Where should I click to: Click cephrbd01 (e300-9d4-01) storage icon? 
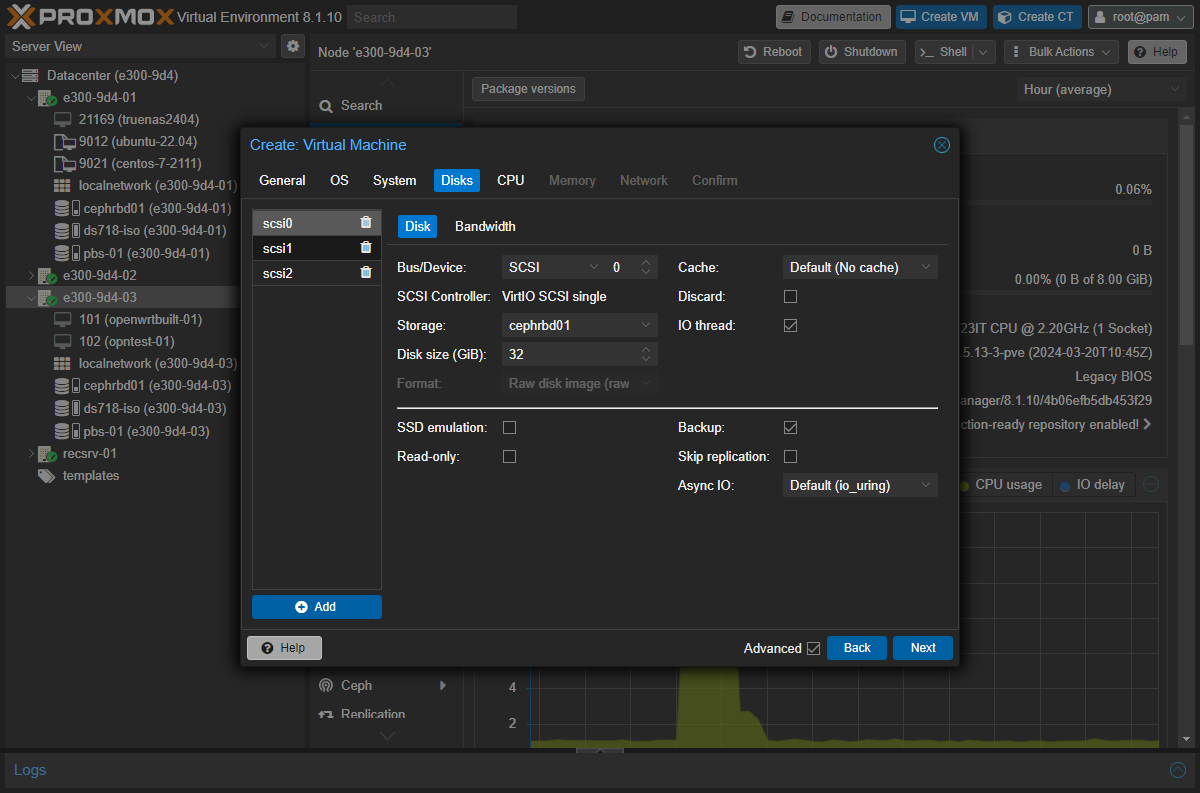point(66,208)
